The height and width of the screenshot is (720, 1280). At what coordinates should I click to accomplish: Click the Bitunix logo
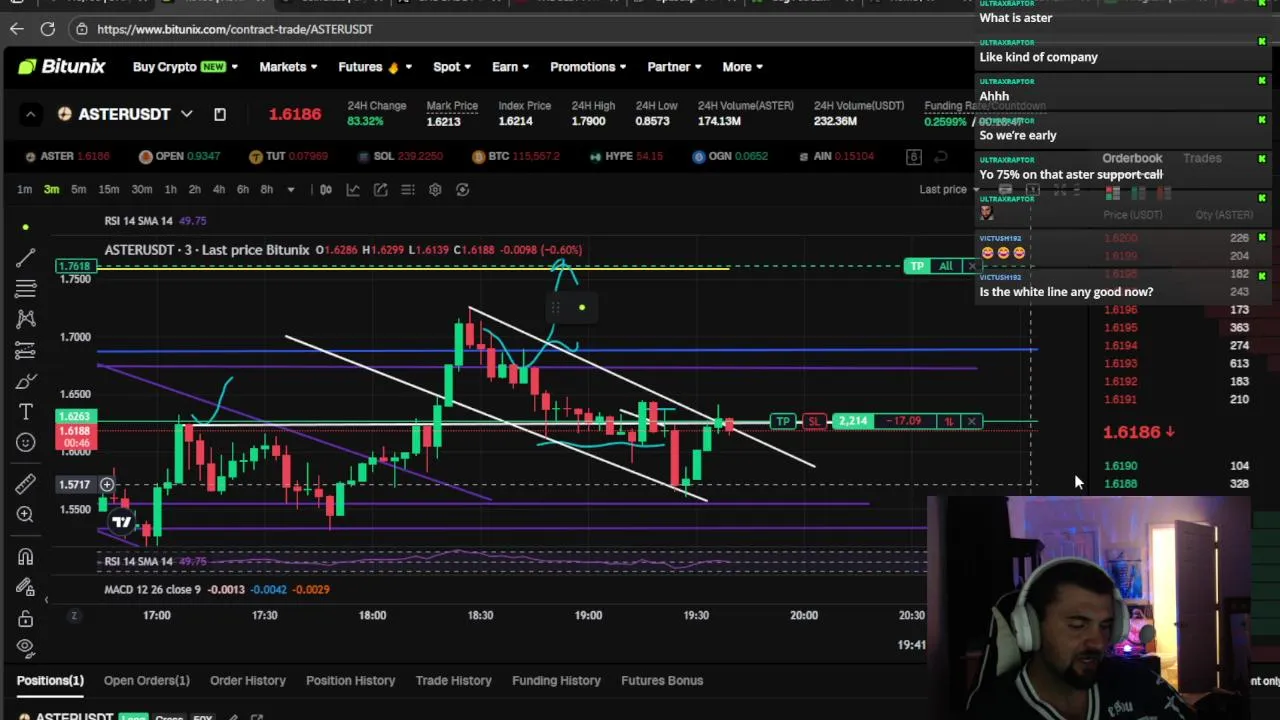pos(61,66)
